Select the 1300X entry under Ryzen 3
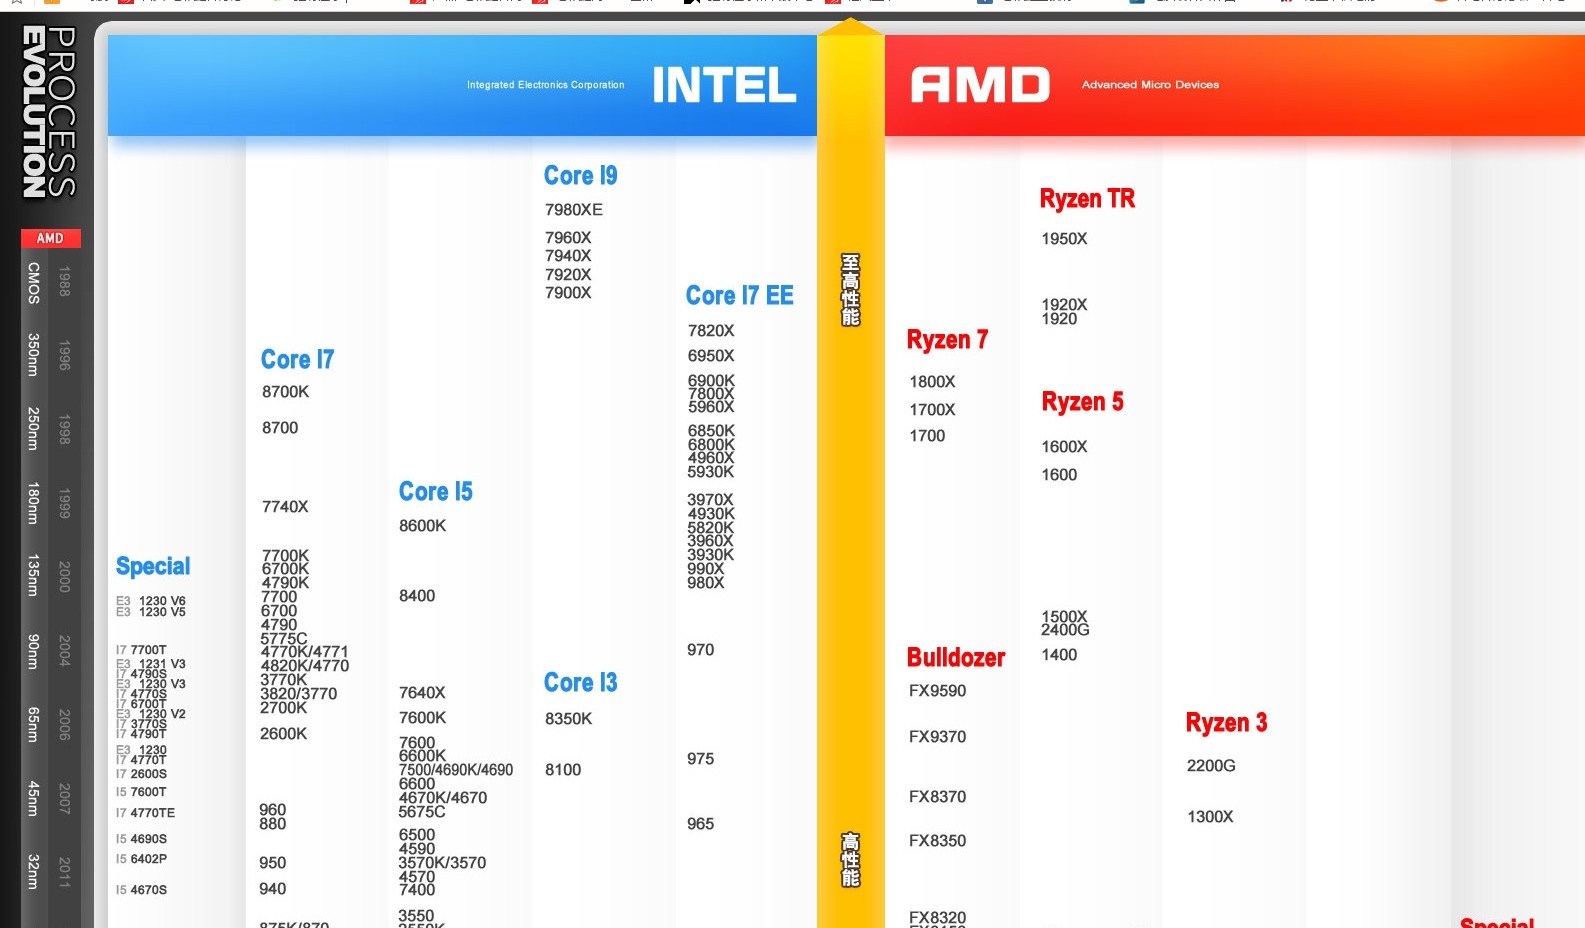 click(x=1210, y=817)
